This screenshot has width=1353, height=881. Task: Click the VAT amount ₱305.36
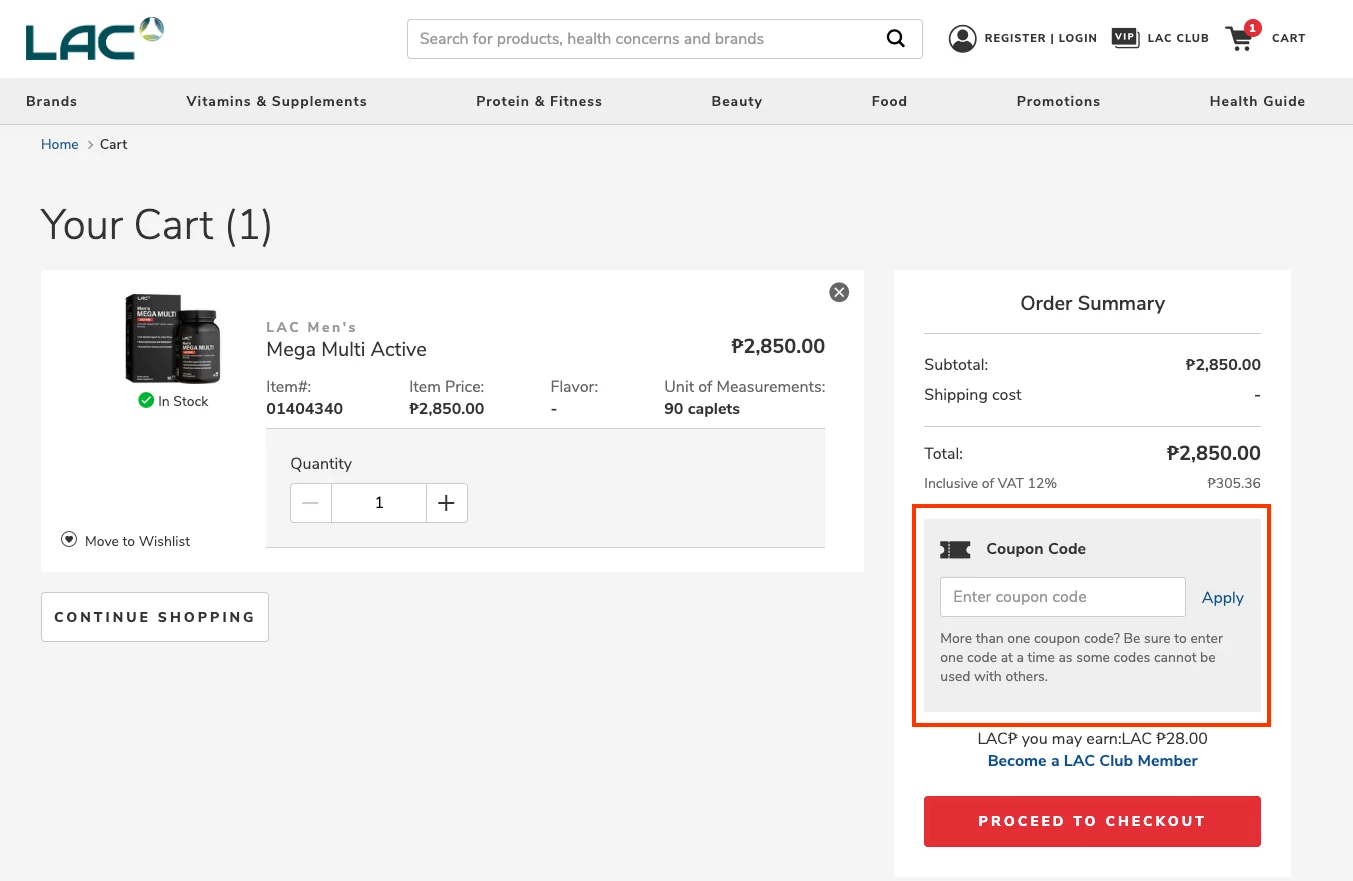coord(1234,483)
